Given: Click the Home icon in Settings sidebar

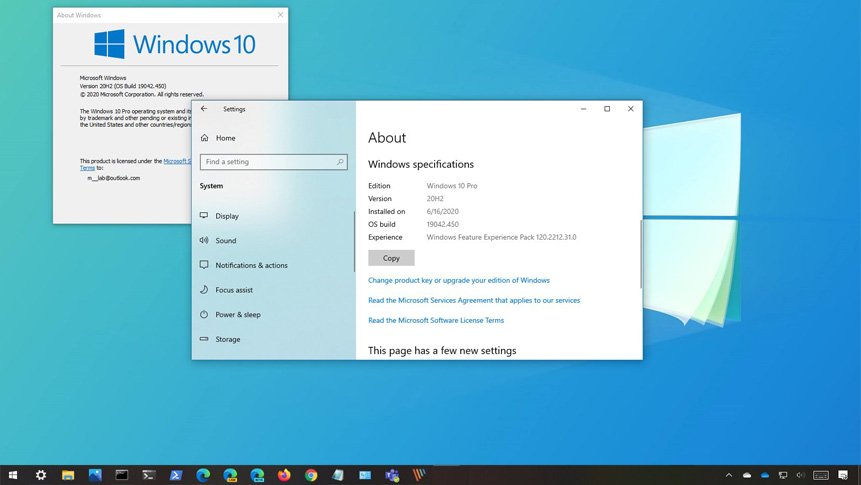Looking at the screenshot, I should pos(204,138).
